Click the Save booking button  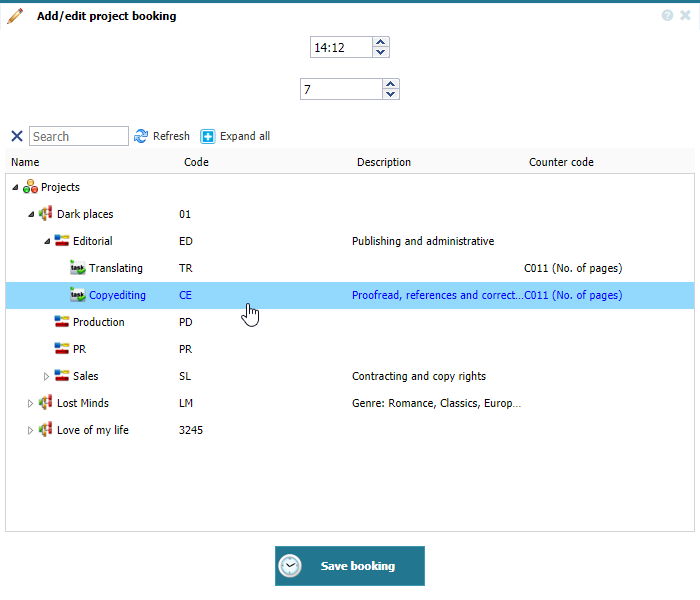pyautogui.click(x=349, y=566)
